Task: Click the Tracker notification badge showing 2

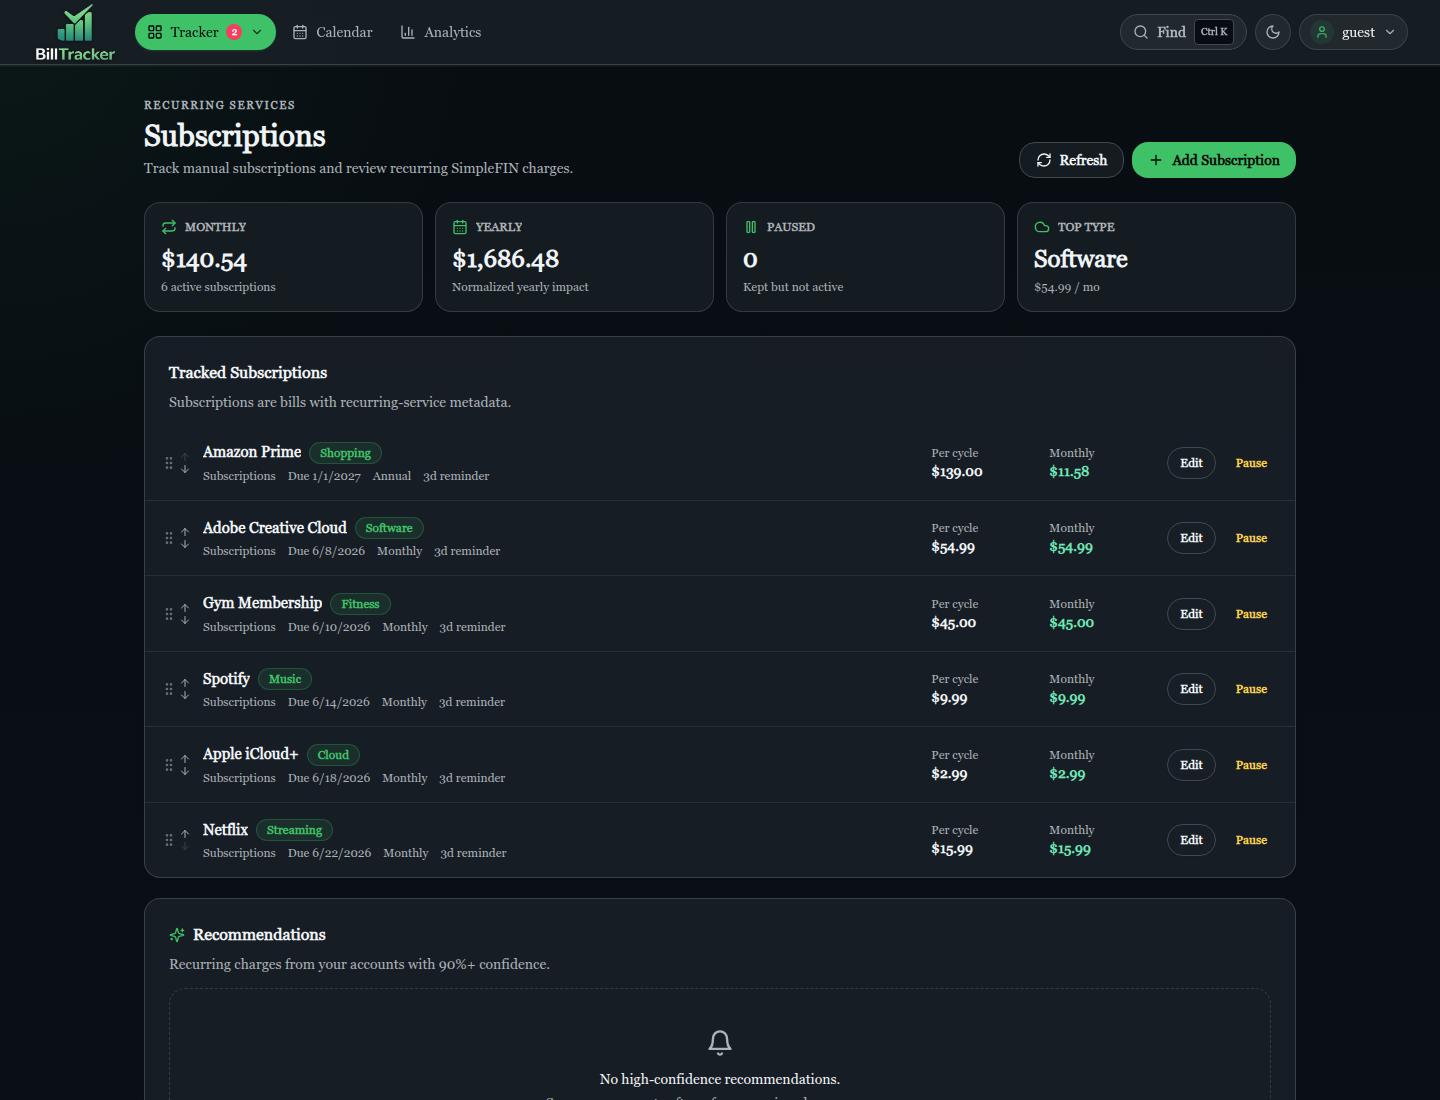Action: point(234,32)
